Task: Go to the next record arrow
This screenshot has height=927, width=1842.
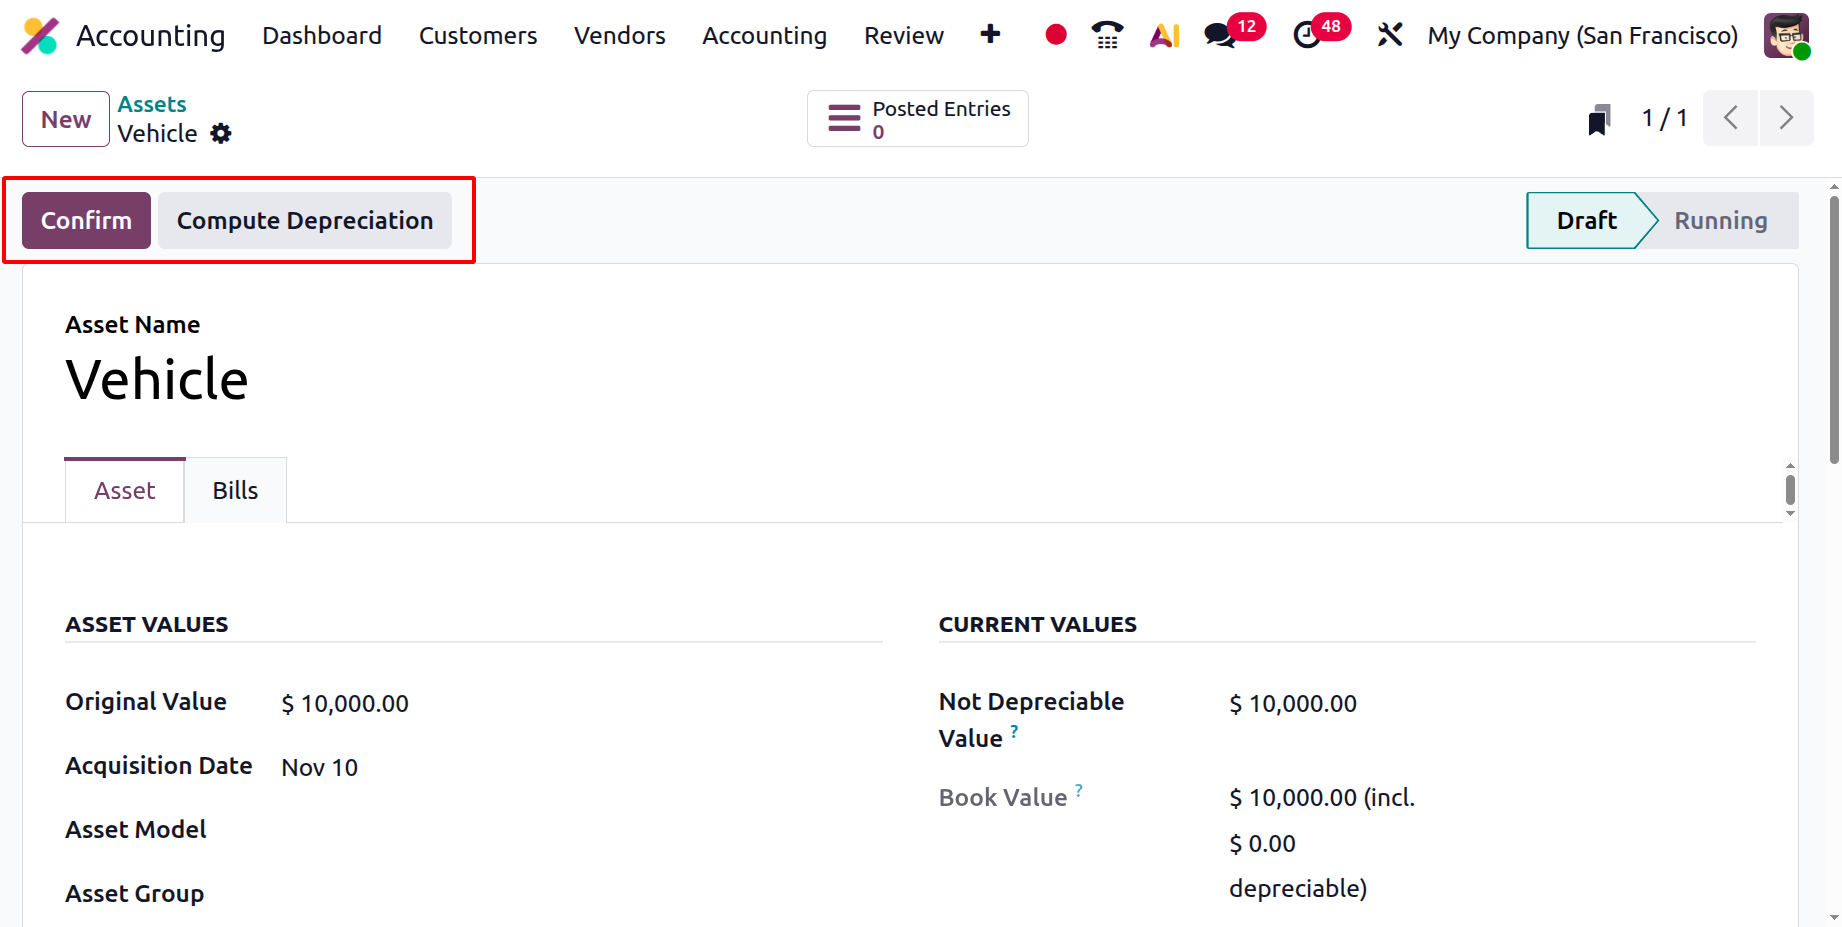Action: pos(1786,118)
